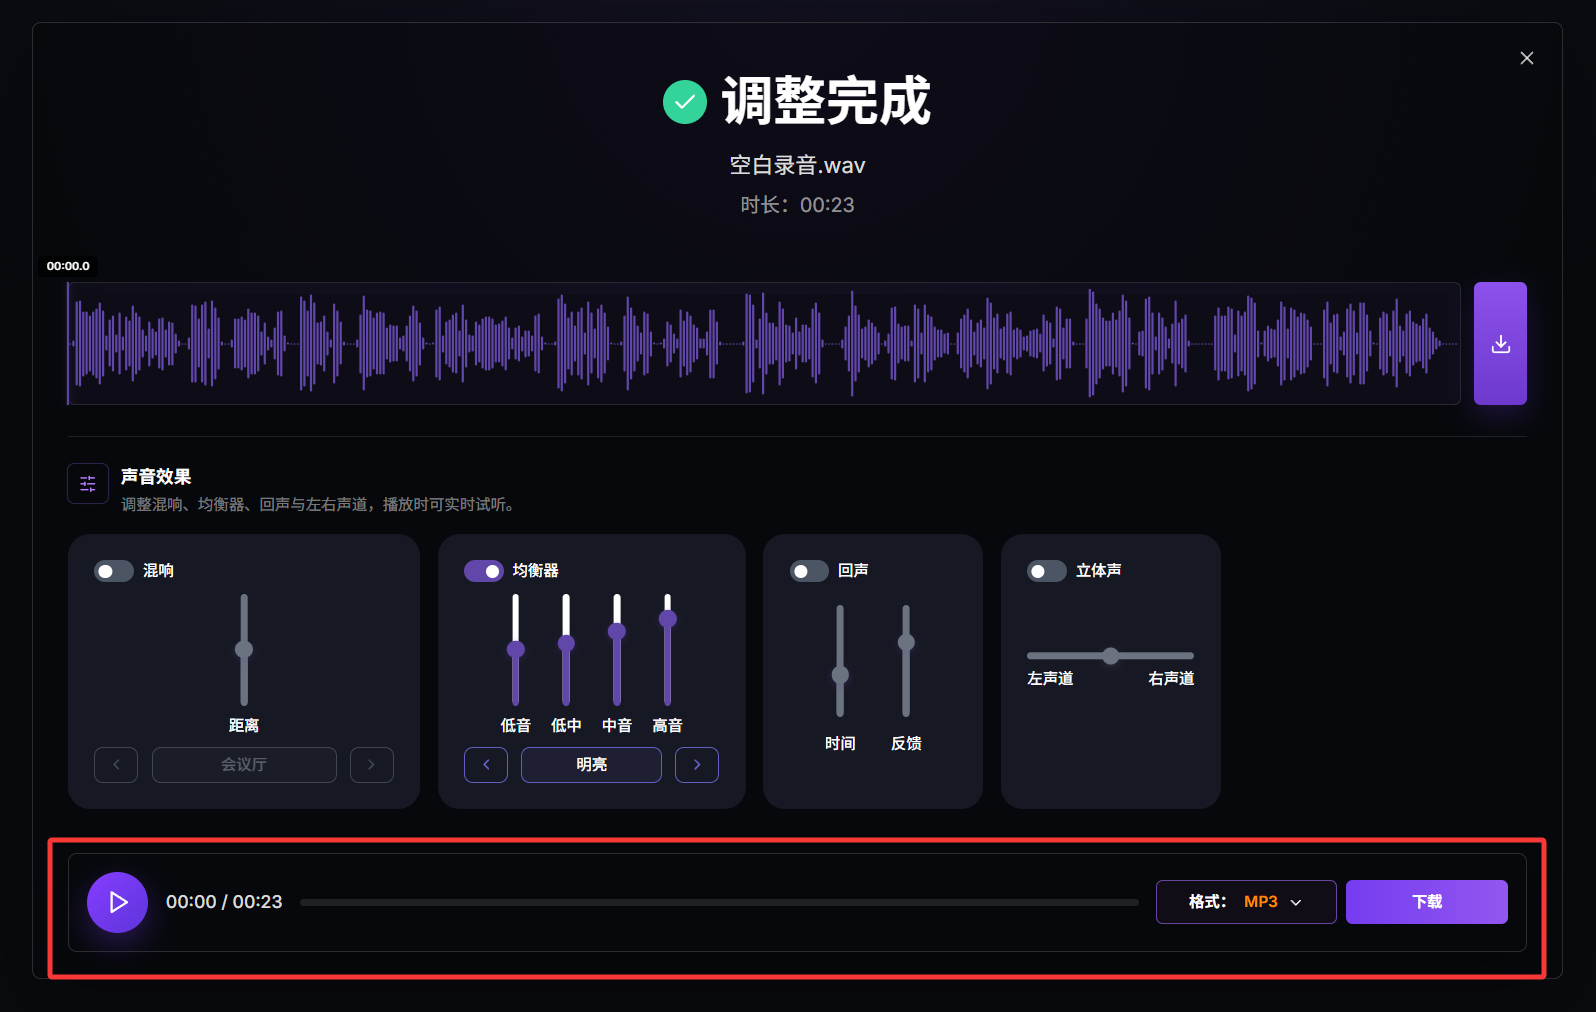This screenshot has width=1596, height=1012.
Task: Click the 右声道 right channel label
Action: pos(1171,679)
